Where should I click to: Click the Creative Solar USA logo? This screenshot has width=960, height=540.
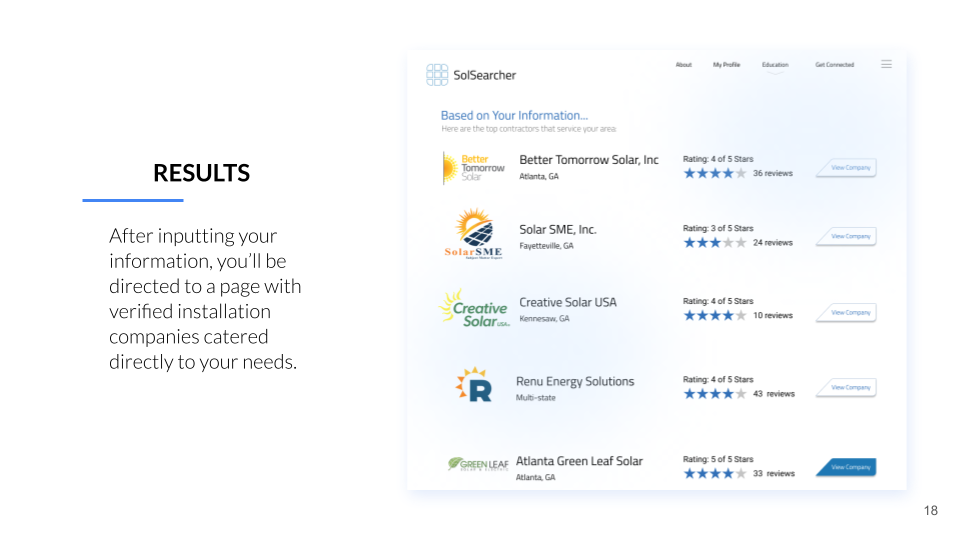tap(474, 309)
